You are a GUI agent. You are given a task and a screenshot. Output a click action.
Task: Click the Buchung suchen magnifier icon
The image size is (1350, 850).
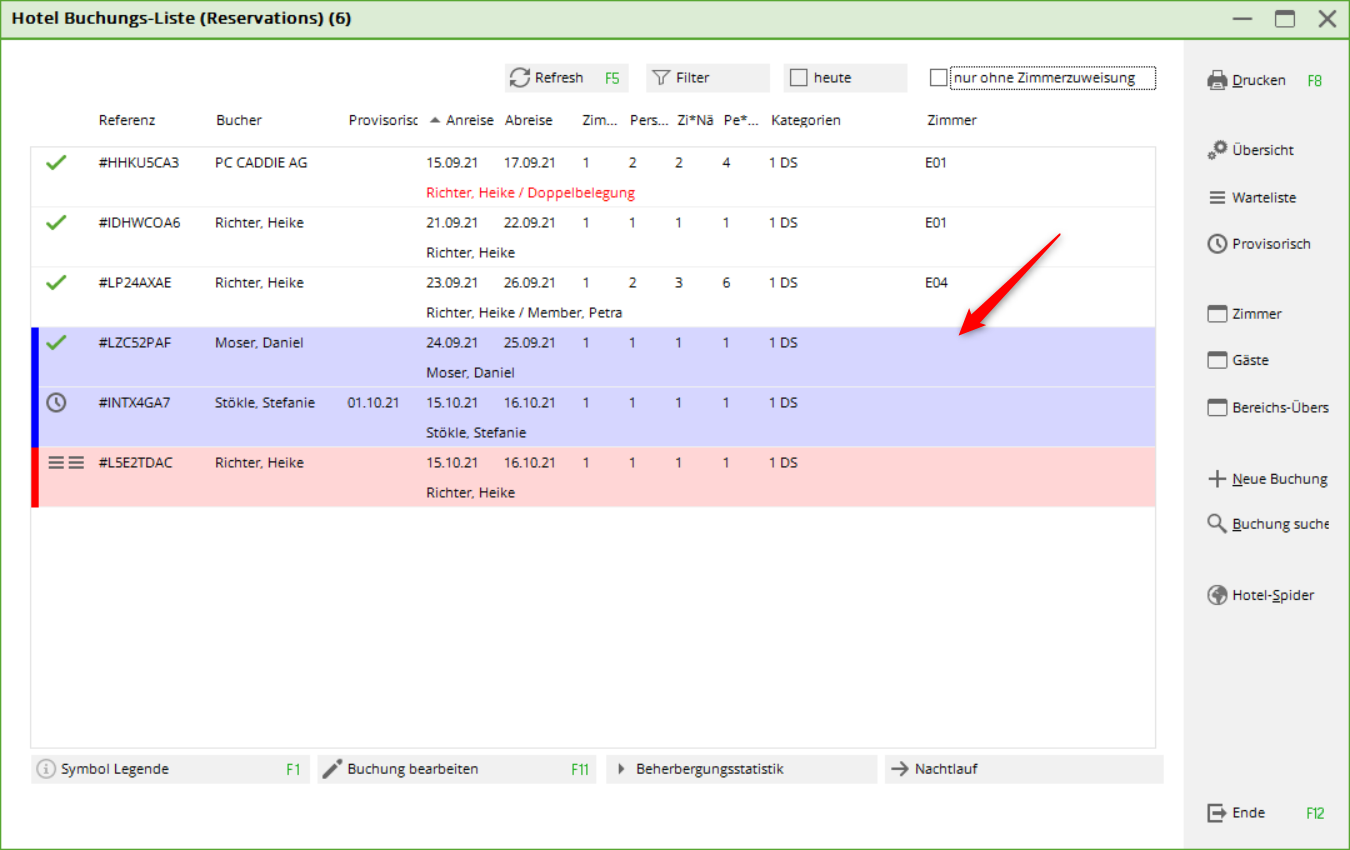click(x=1217, y=524)
